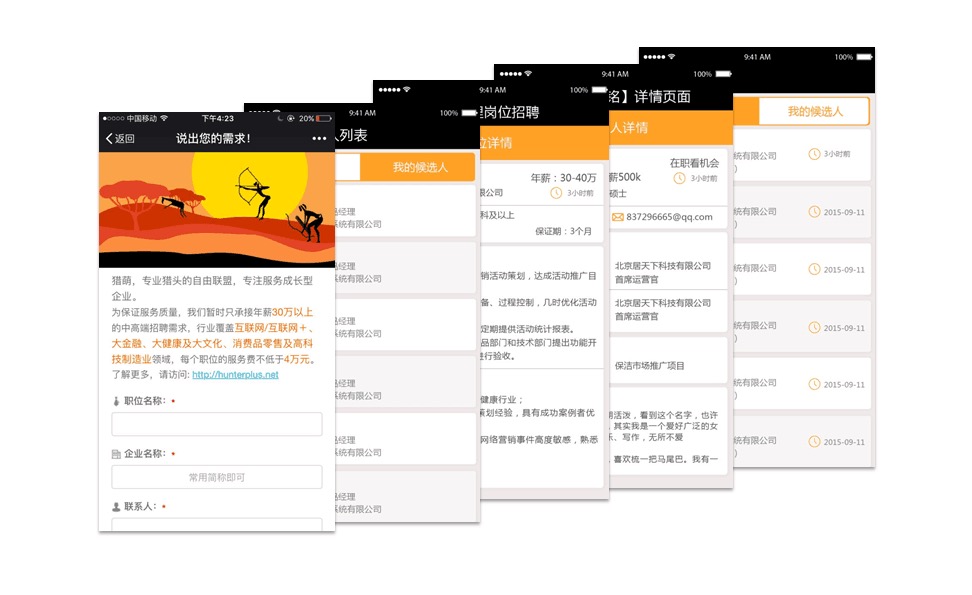The width and height of the screenshot is (972, 595).
Task: Tap the 返回 back arrow
Action: point(120,139)
